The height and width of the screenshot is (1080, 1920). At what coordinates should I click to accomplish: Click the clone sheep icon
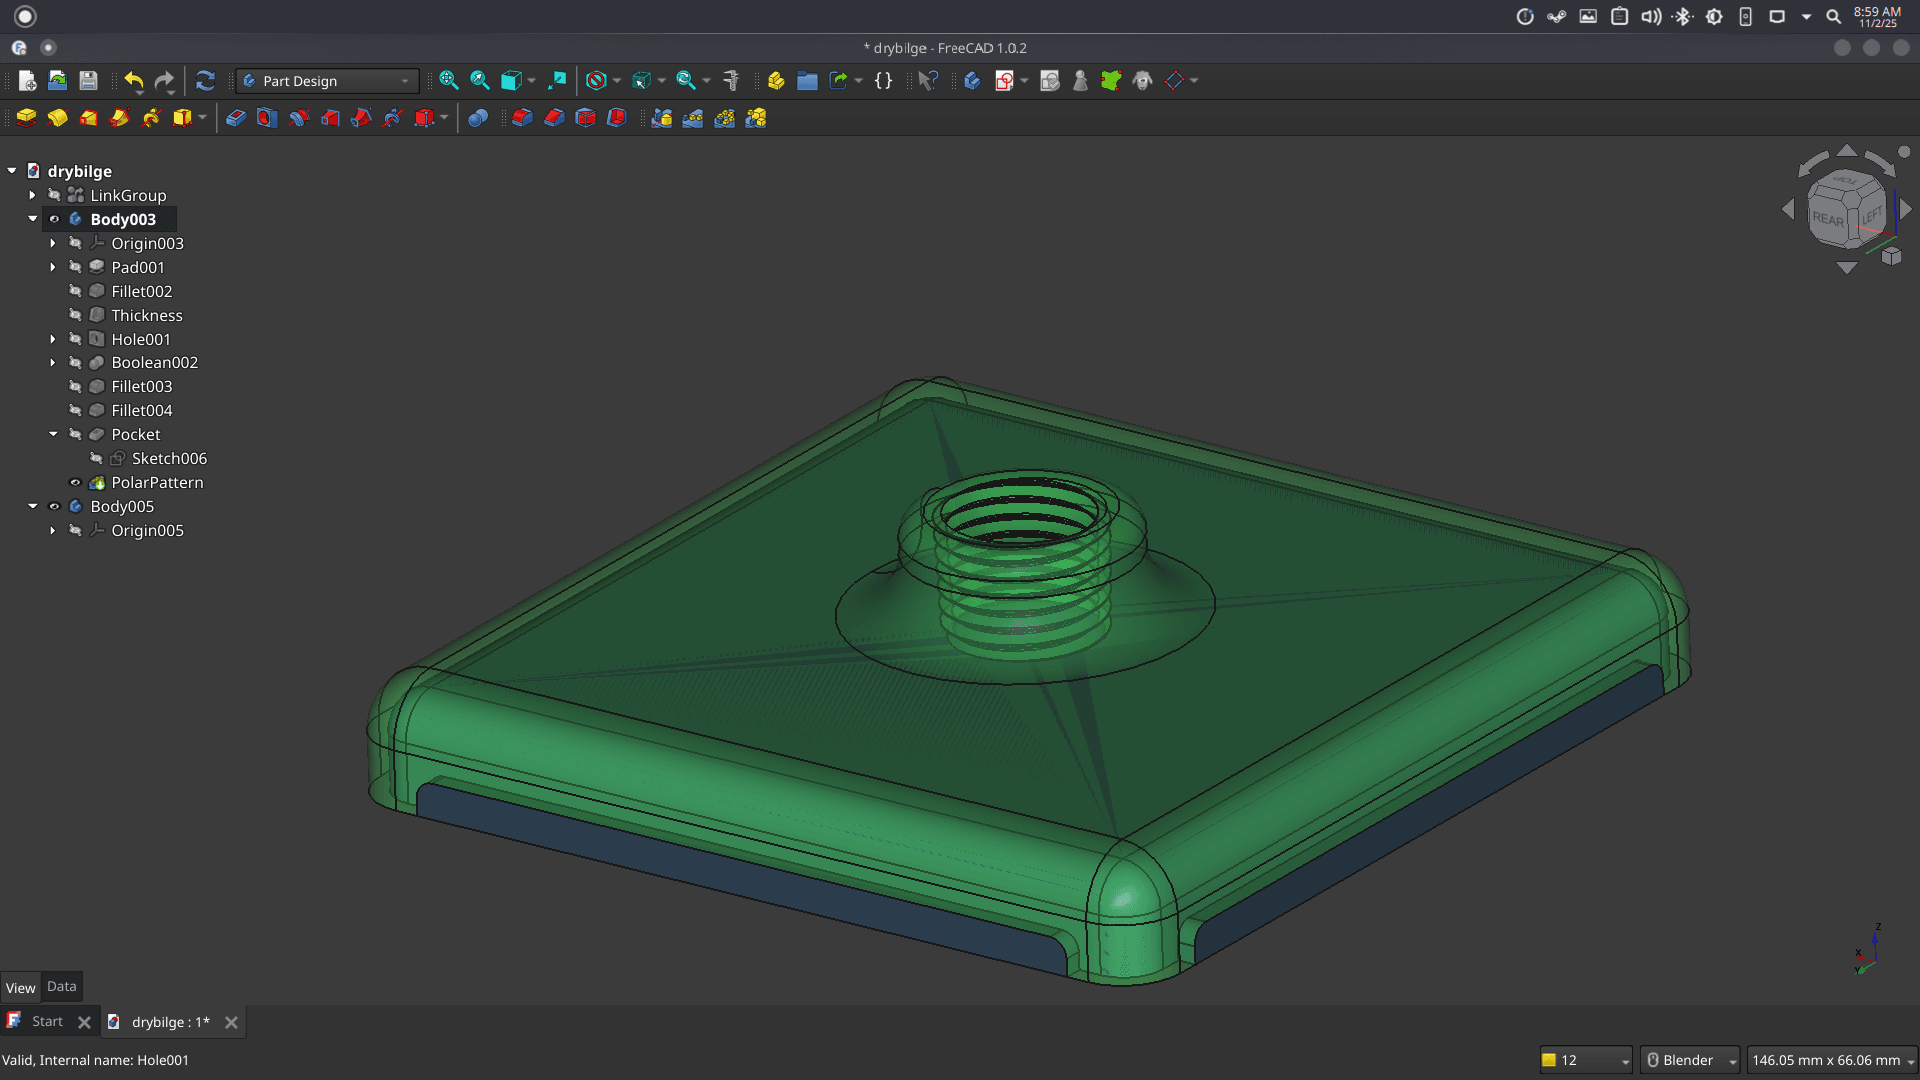pos(1143,81)
